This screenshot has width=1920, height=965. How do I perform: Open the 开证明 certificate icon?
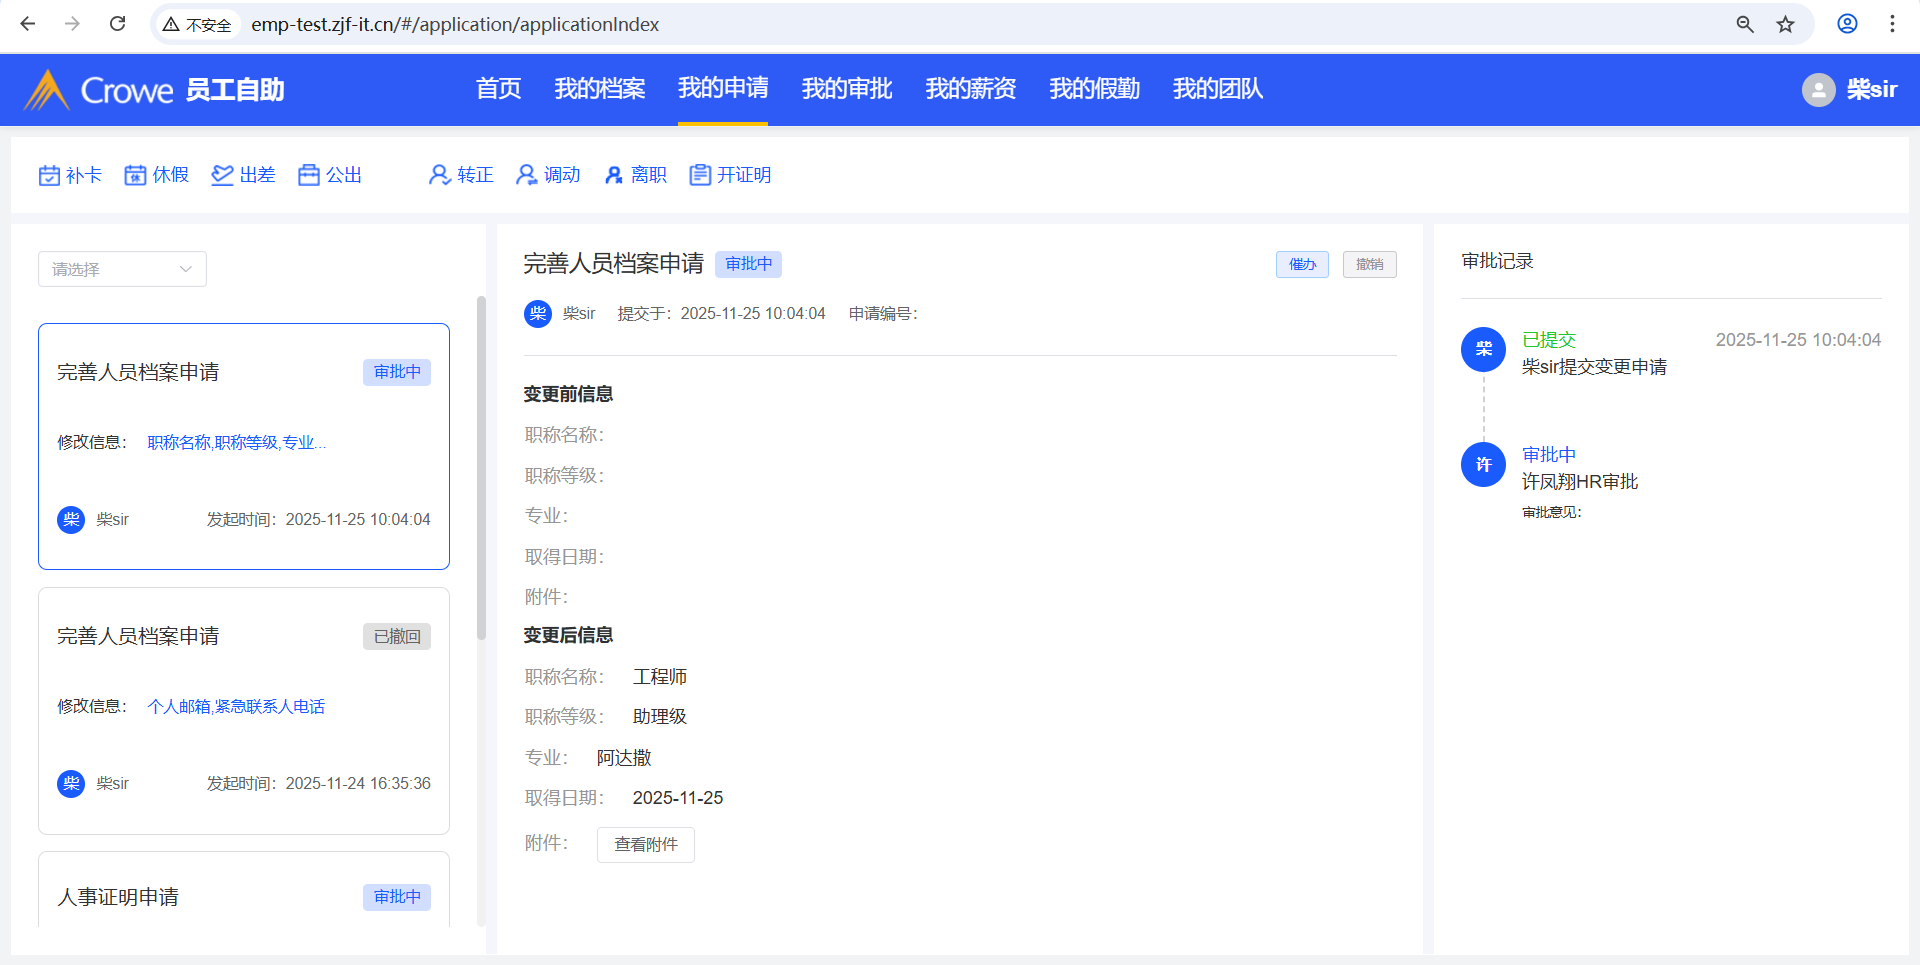click(x=700, y=176)
